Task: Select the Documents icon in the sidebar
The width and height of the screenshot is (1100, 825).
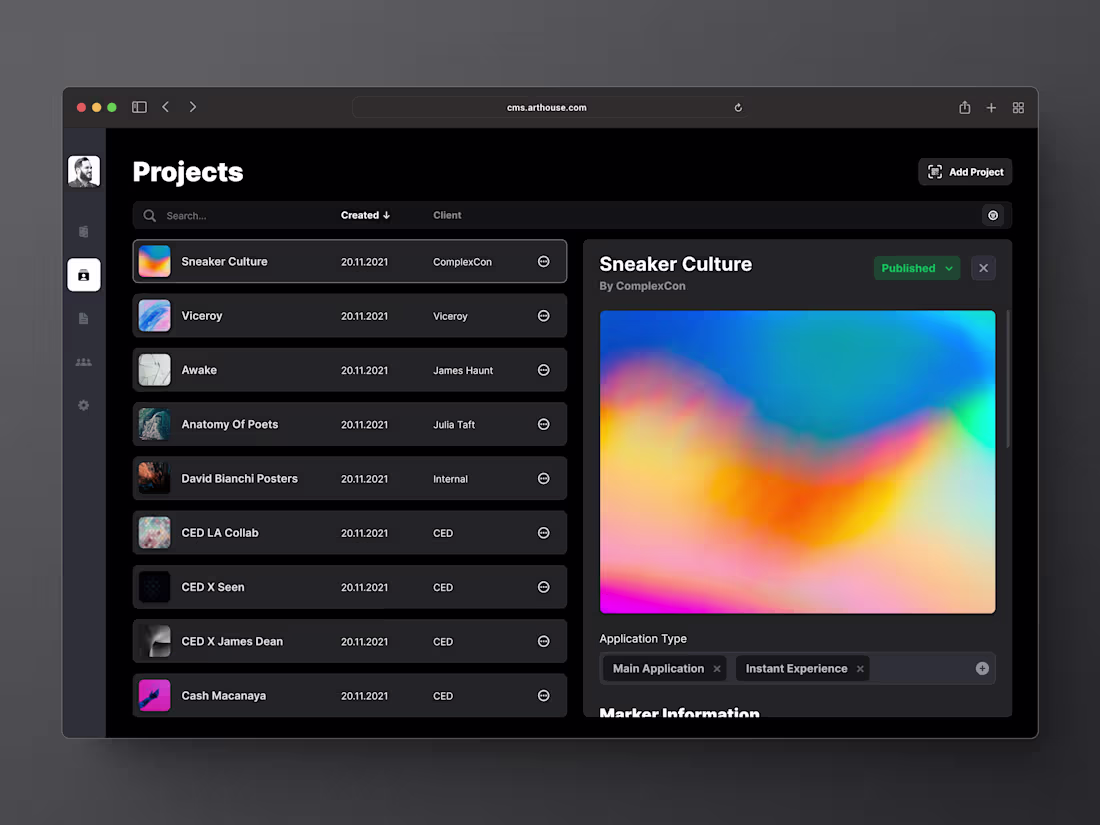Action: 84,318
